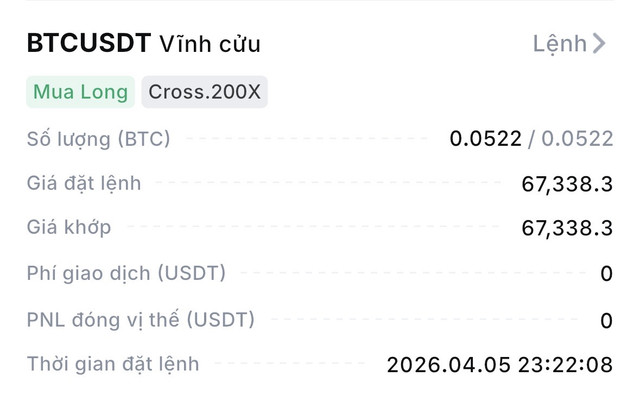This screenshot has width=640, height=398.
Task: Select the Số lượng (BTC) label
Action: pos(98,139)
